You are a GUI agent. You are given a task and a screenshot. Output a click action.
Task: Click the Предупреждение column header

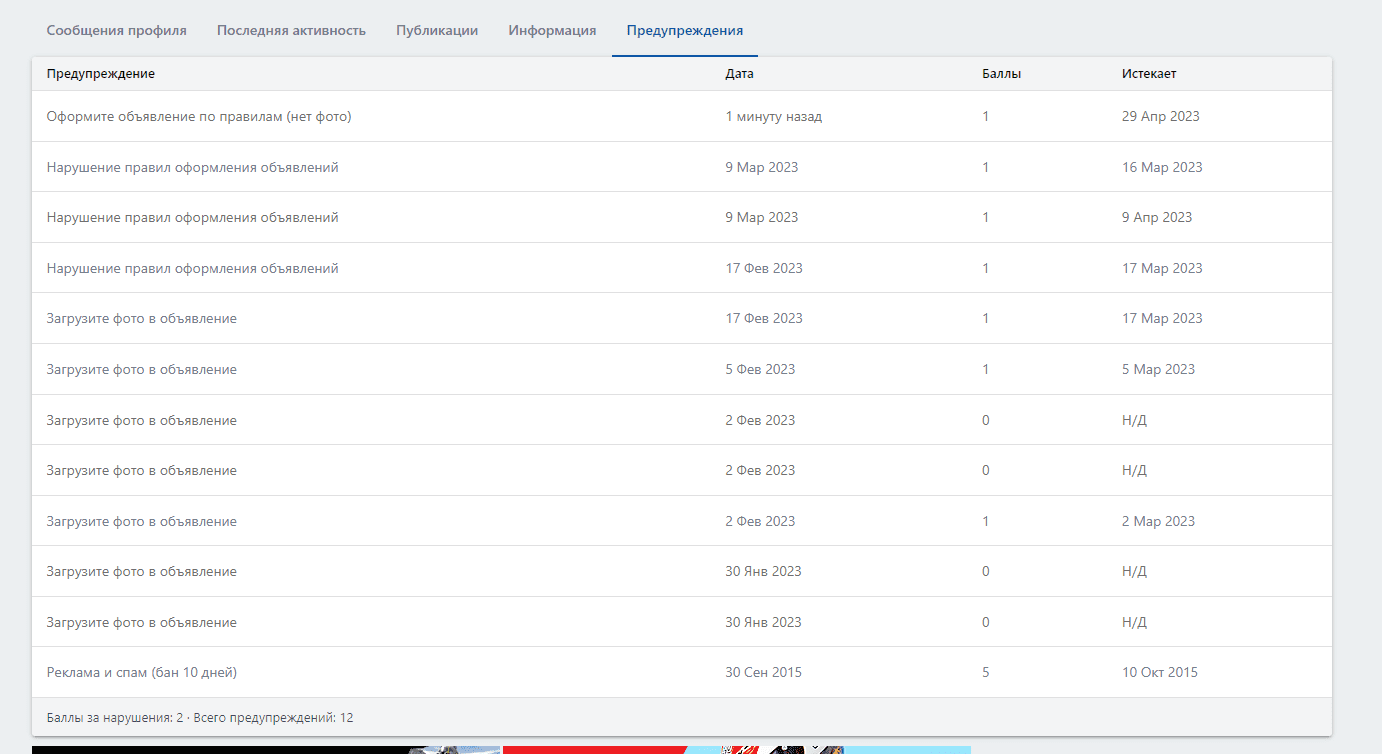(101, 74)
